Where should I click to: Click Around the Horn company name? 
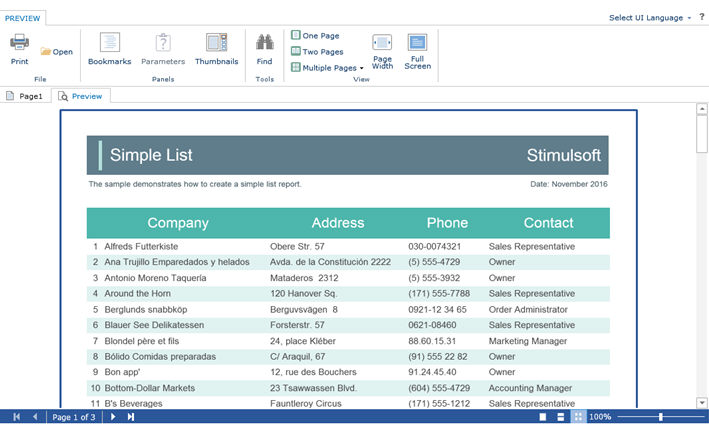(x=137, y=293)
